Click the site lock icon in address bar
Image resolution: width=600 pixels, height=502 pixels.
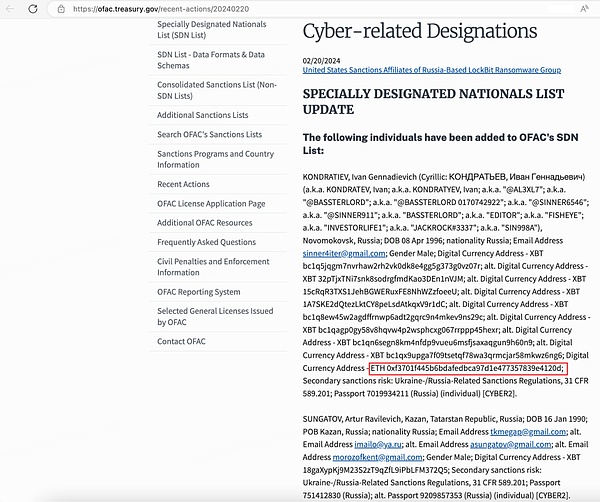click(62, 8)
